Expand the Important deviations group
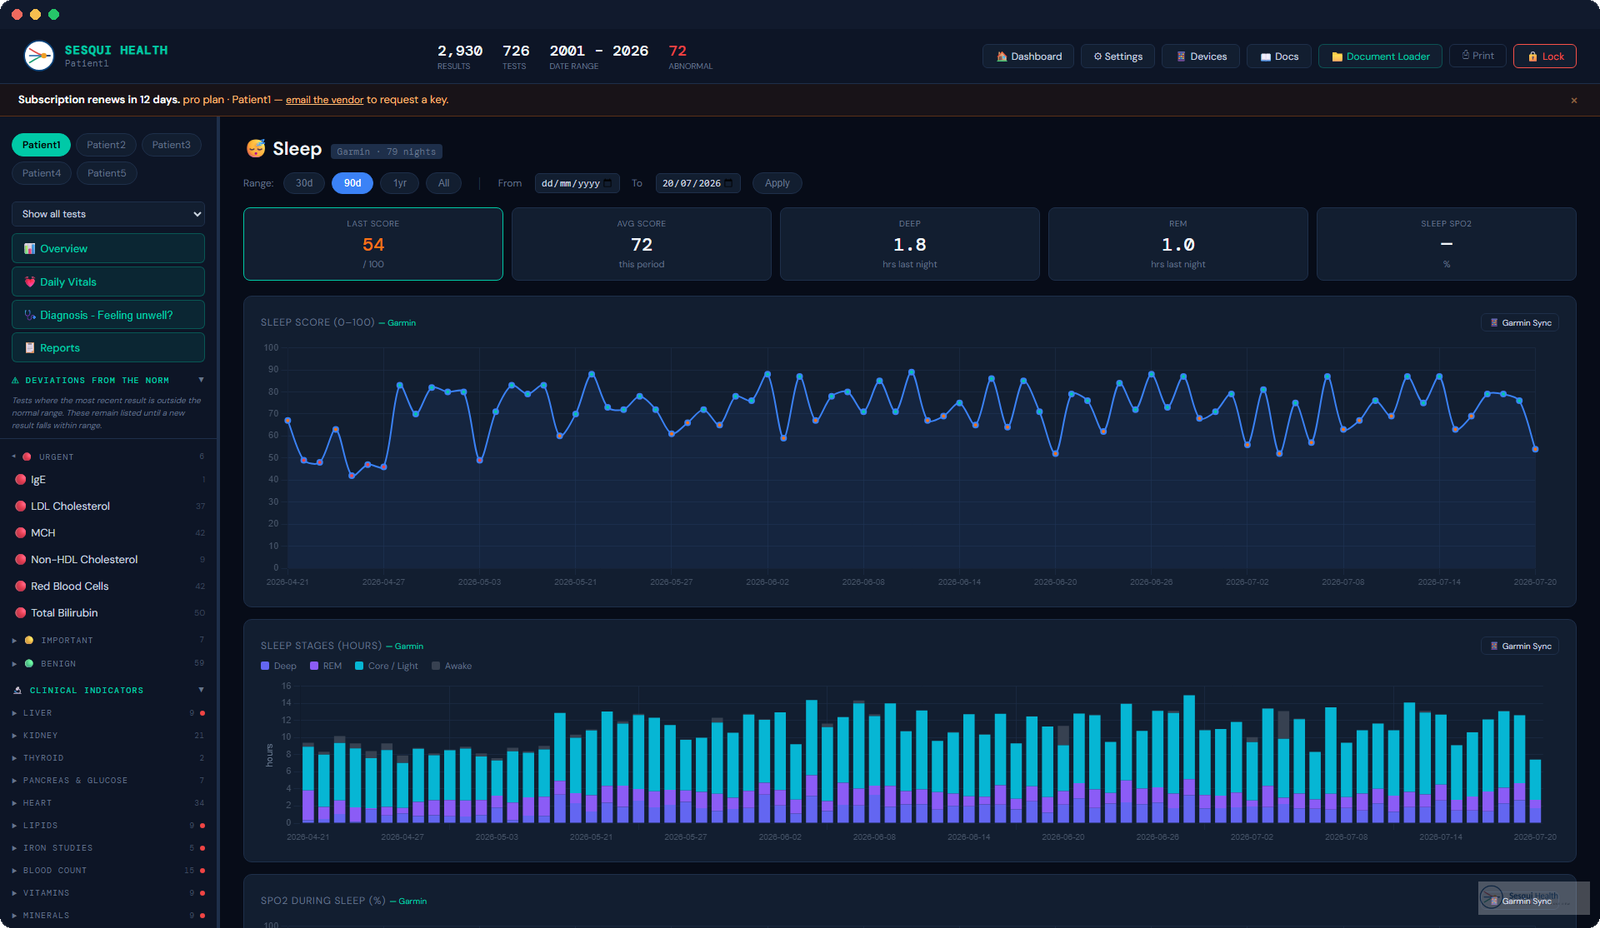 [108, 640]
